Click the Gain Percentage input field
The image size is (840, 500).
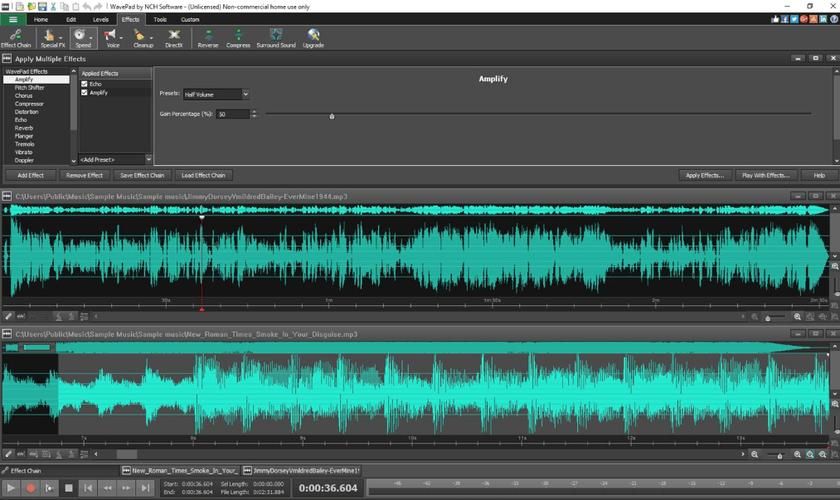(232, 114)
